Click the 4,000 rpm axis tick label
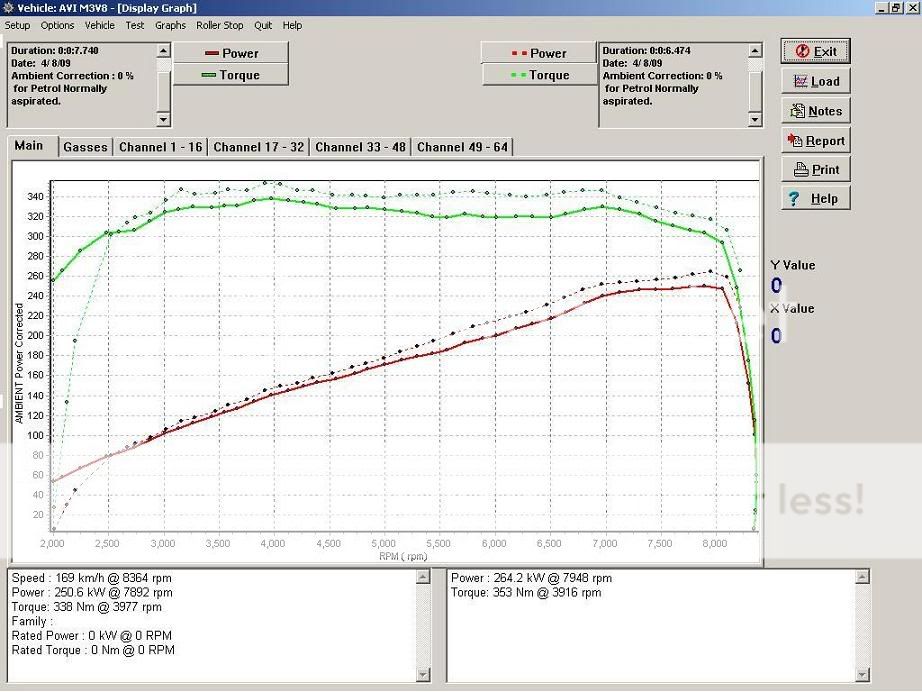The width and height of the screenshot is (922, 692). [x=273, y=544]
